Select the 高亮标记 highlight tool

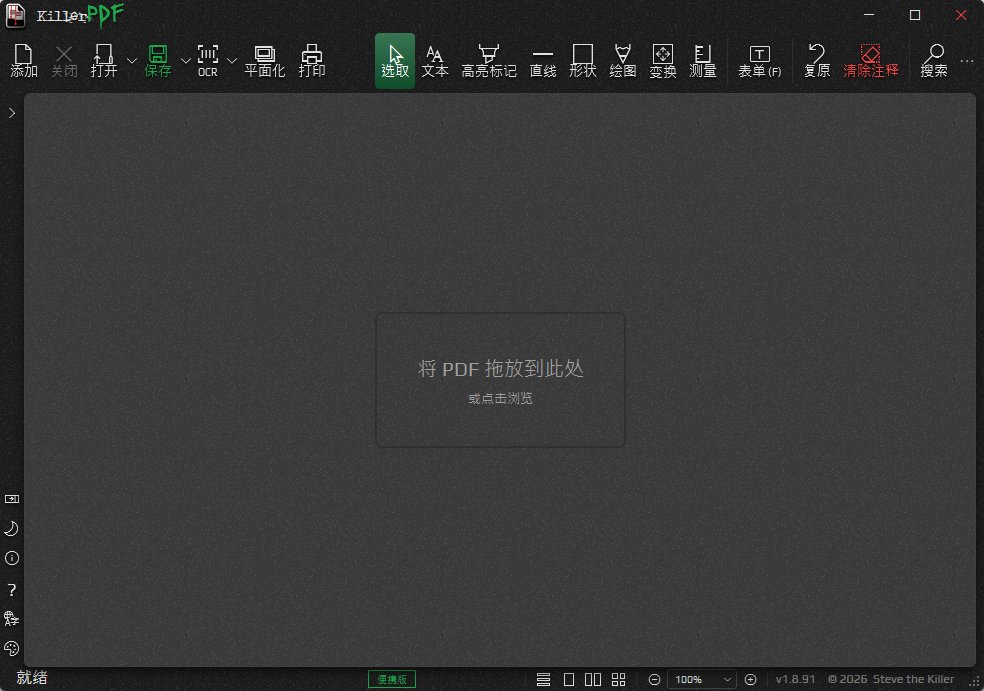point(489,61)
